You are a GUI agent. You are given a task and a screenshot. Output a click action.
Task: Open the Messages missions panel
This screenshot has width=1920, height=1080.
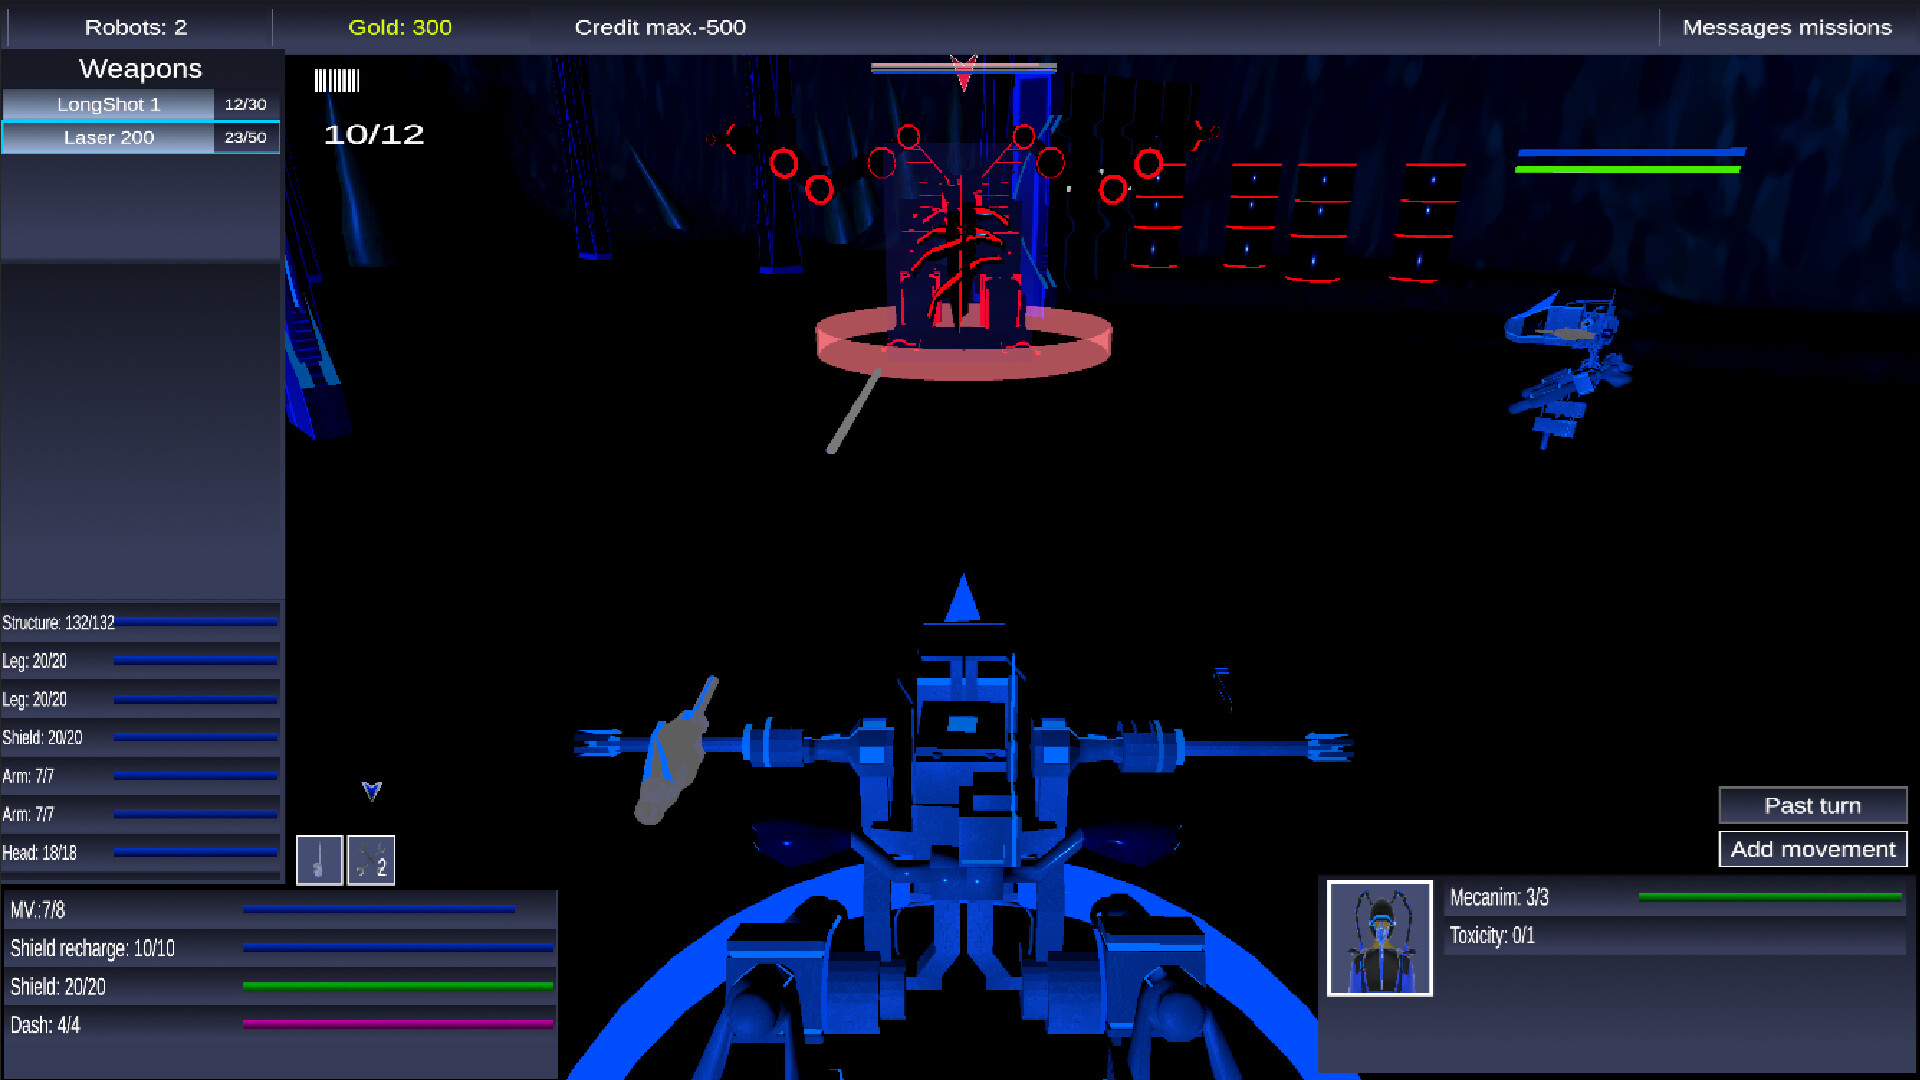pos(1786,27)
